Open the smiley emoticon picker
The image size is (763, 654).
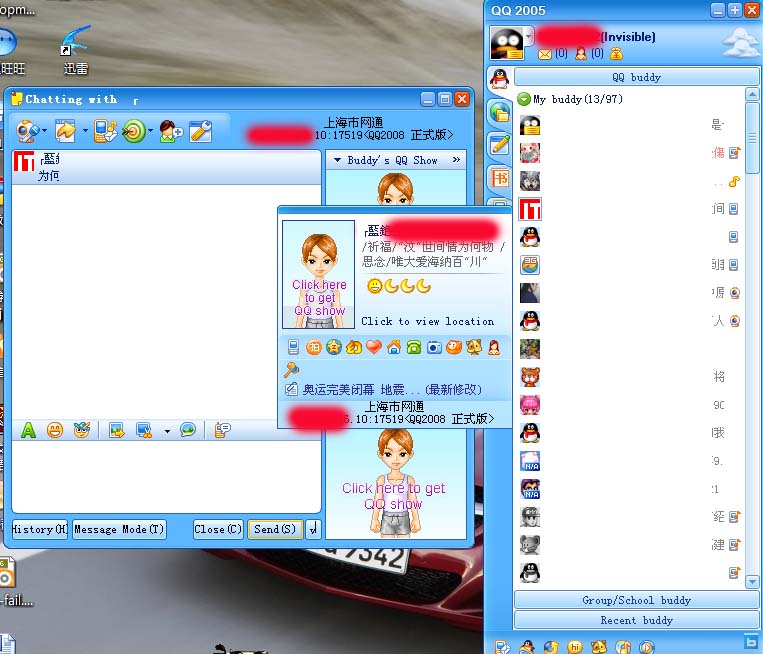point(55,430)
